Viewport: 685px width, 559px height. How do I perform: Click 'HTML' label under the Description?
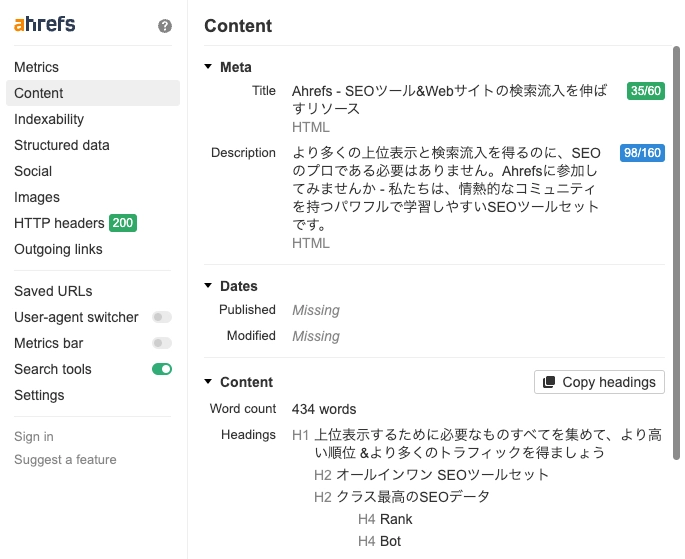click(311, 243)
